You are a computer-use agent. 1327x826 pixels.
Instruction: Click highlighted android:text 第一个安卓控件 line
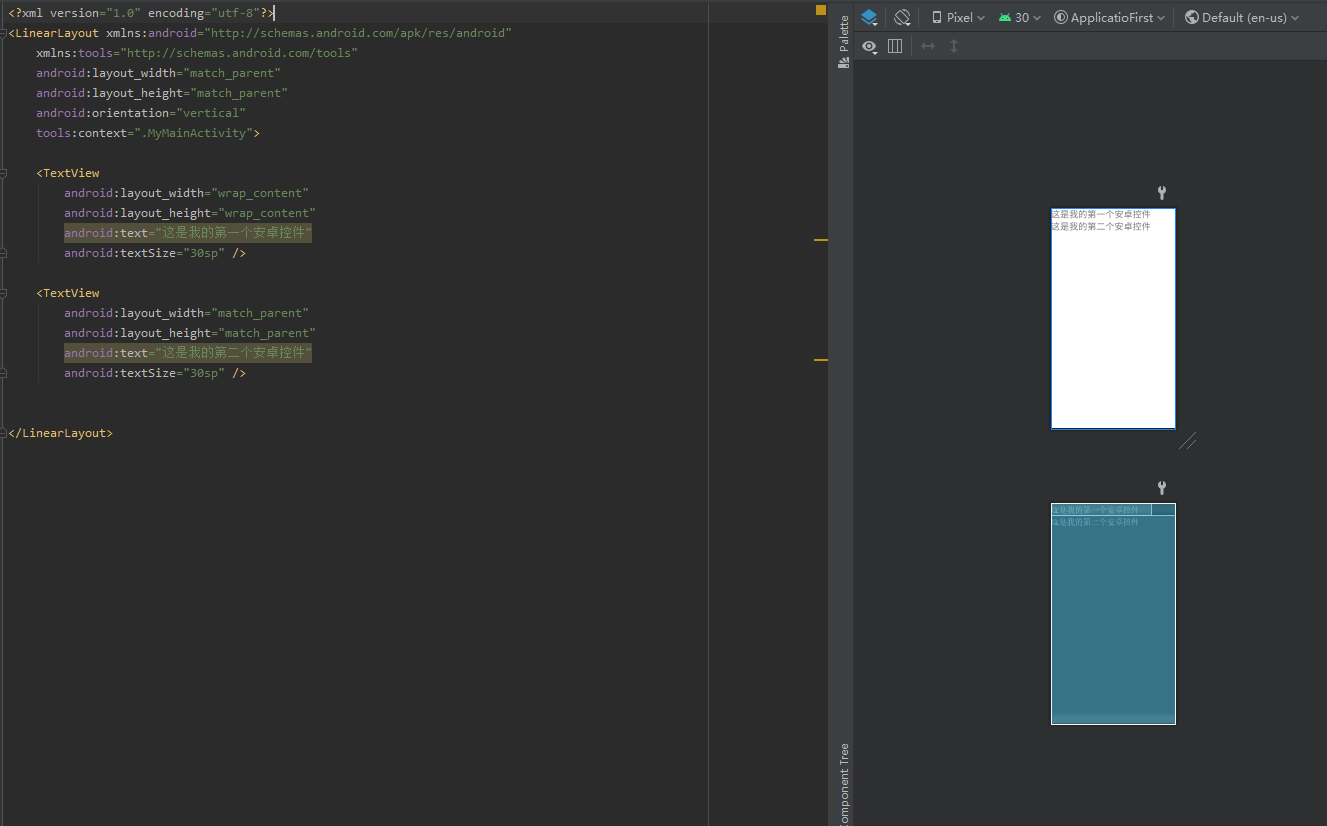188,233
